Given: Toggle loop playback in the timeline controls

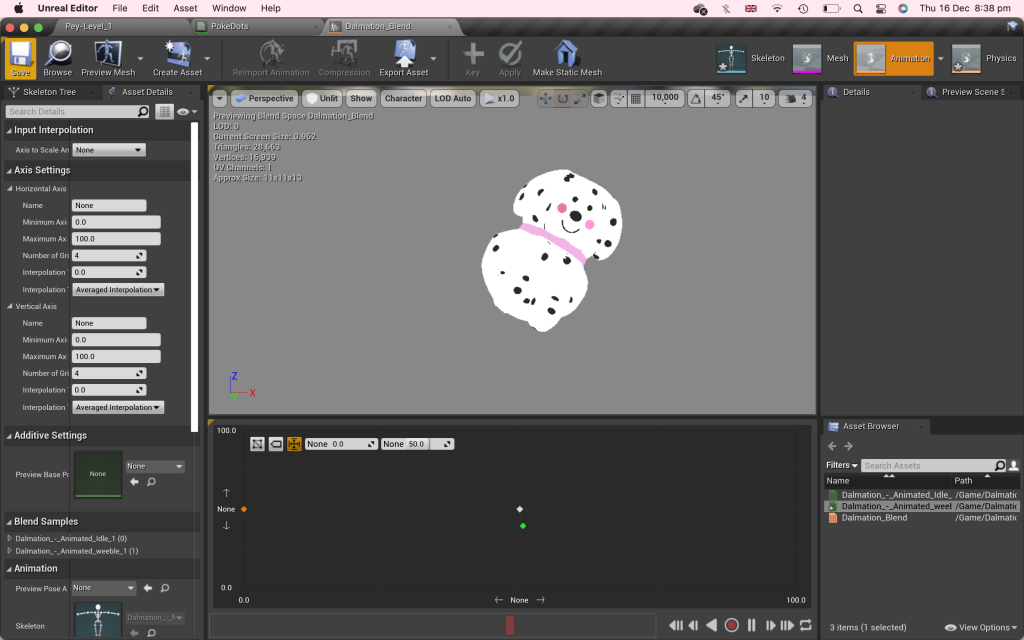Looking at the screenshot, I should point(806,625).
